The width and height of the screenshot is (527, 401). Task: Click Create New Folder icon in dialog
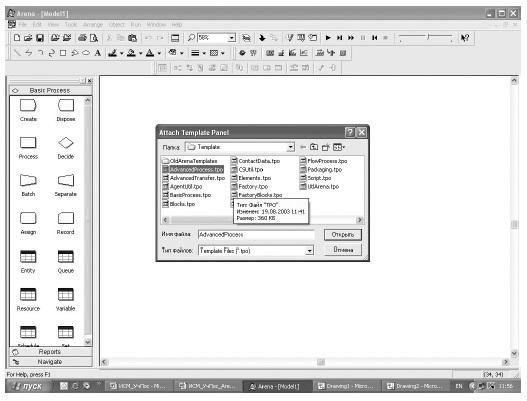click(x=325, y=147)
